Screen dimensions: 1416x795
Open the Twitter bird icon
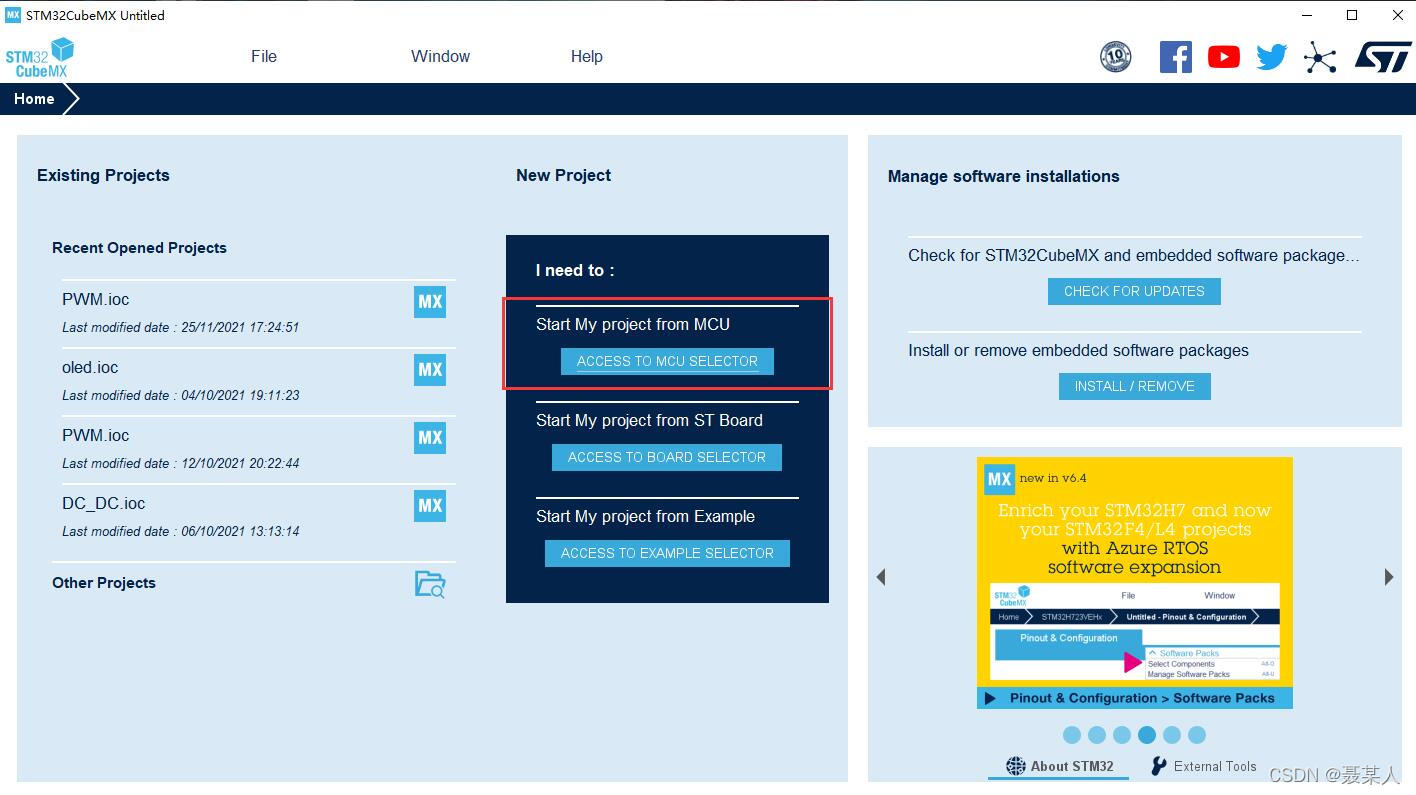[1272, 57]
